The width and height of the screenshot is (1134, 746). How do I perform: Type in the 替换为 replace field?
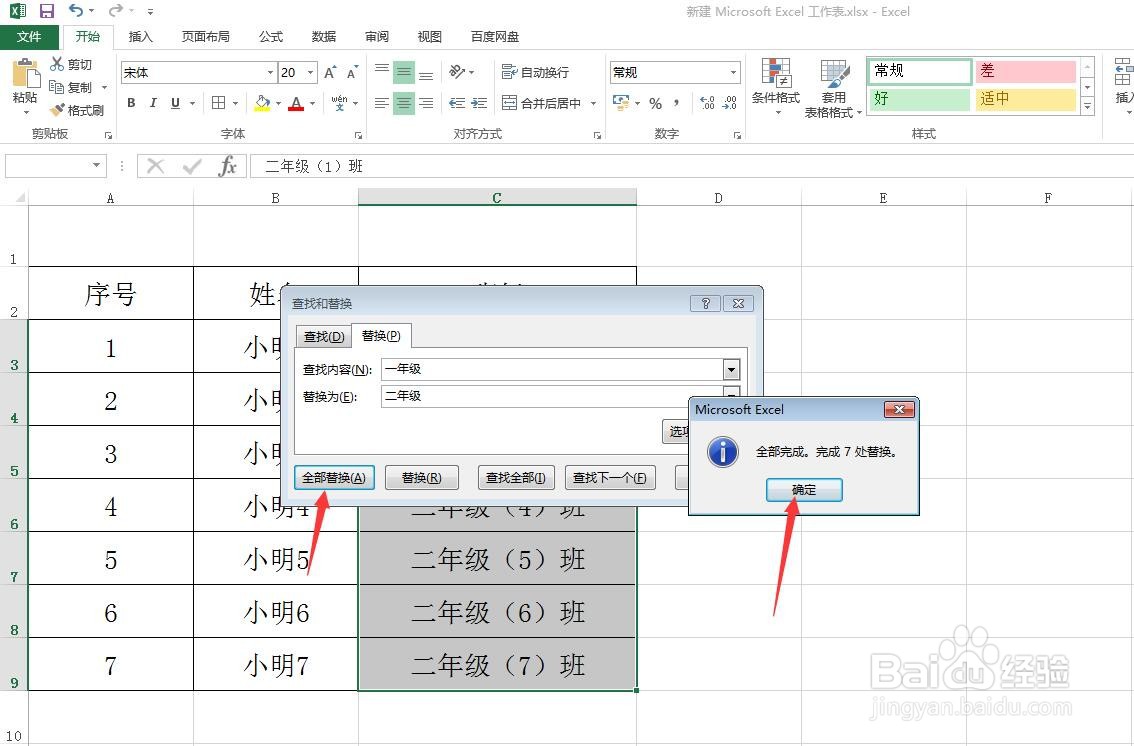(x=530, y=396)
